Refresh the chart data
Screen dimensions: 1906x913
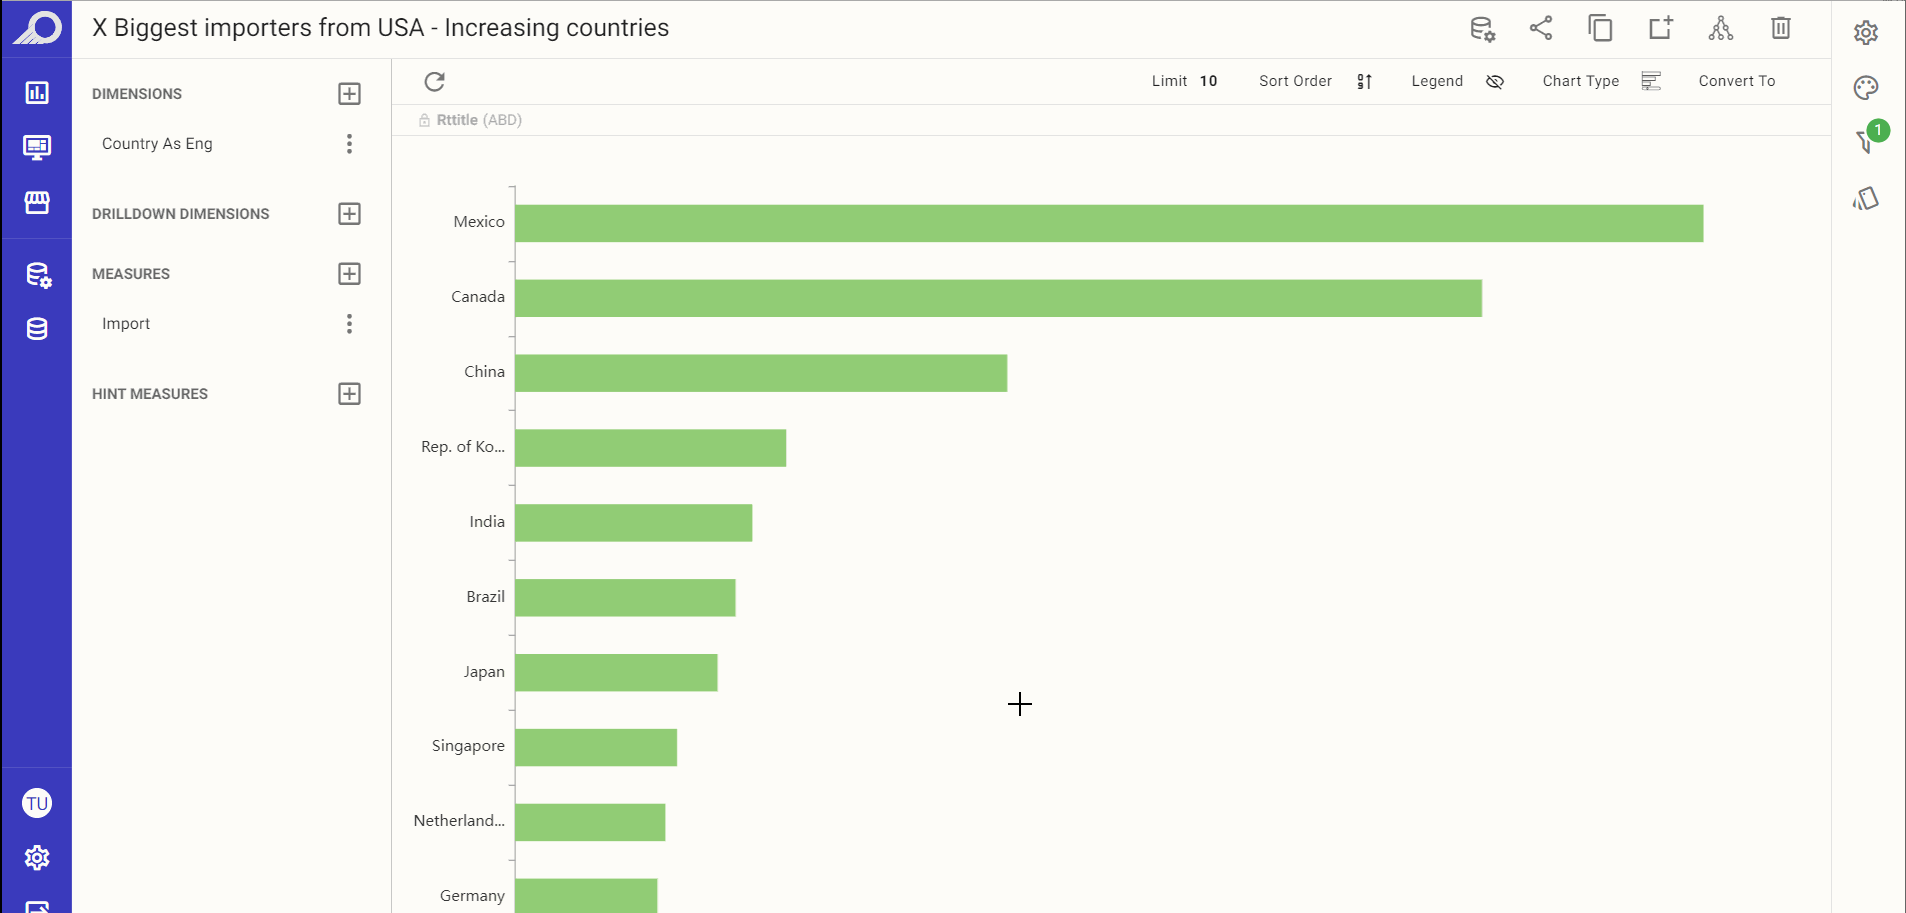click(x=434, y=82)
